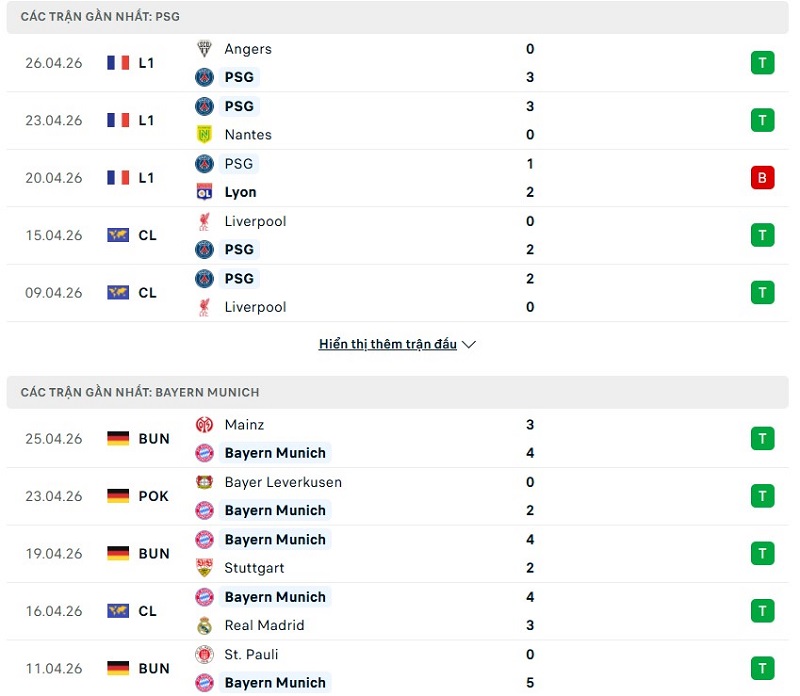The height and width of the screenshot is (696, 800).
Task: Select the Bayer Leverkusen logo
Action: (205, 482)
